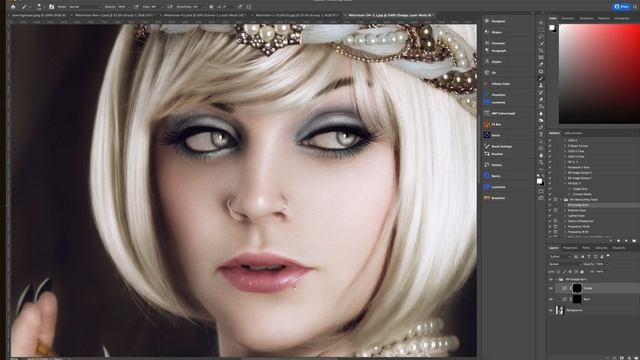Open the brush preset picker
This screenshot has height=360, width=640.
coord(39,7)
